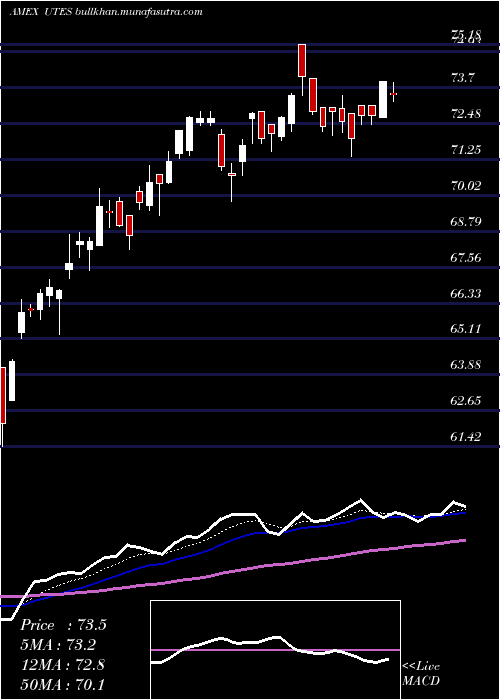Click the 'AMEX UTES bullkhan.munafasutra.com' chart title
The width and height of the screenshot is (500, 700).
tap(106, 12)
